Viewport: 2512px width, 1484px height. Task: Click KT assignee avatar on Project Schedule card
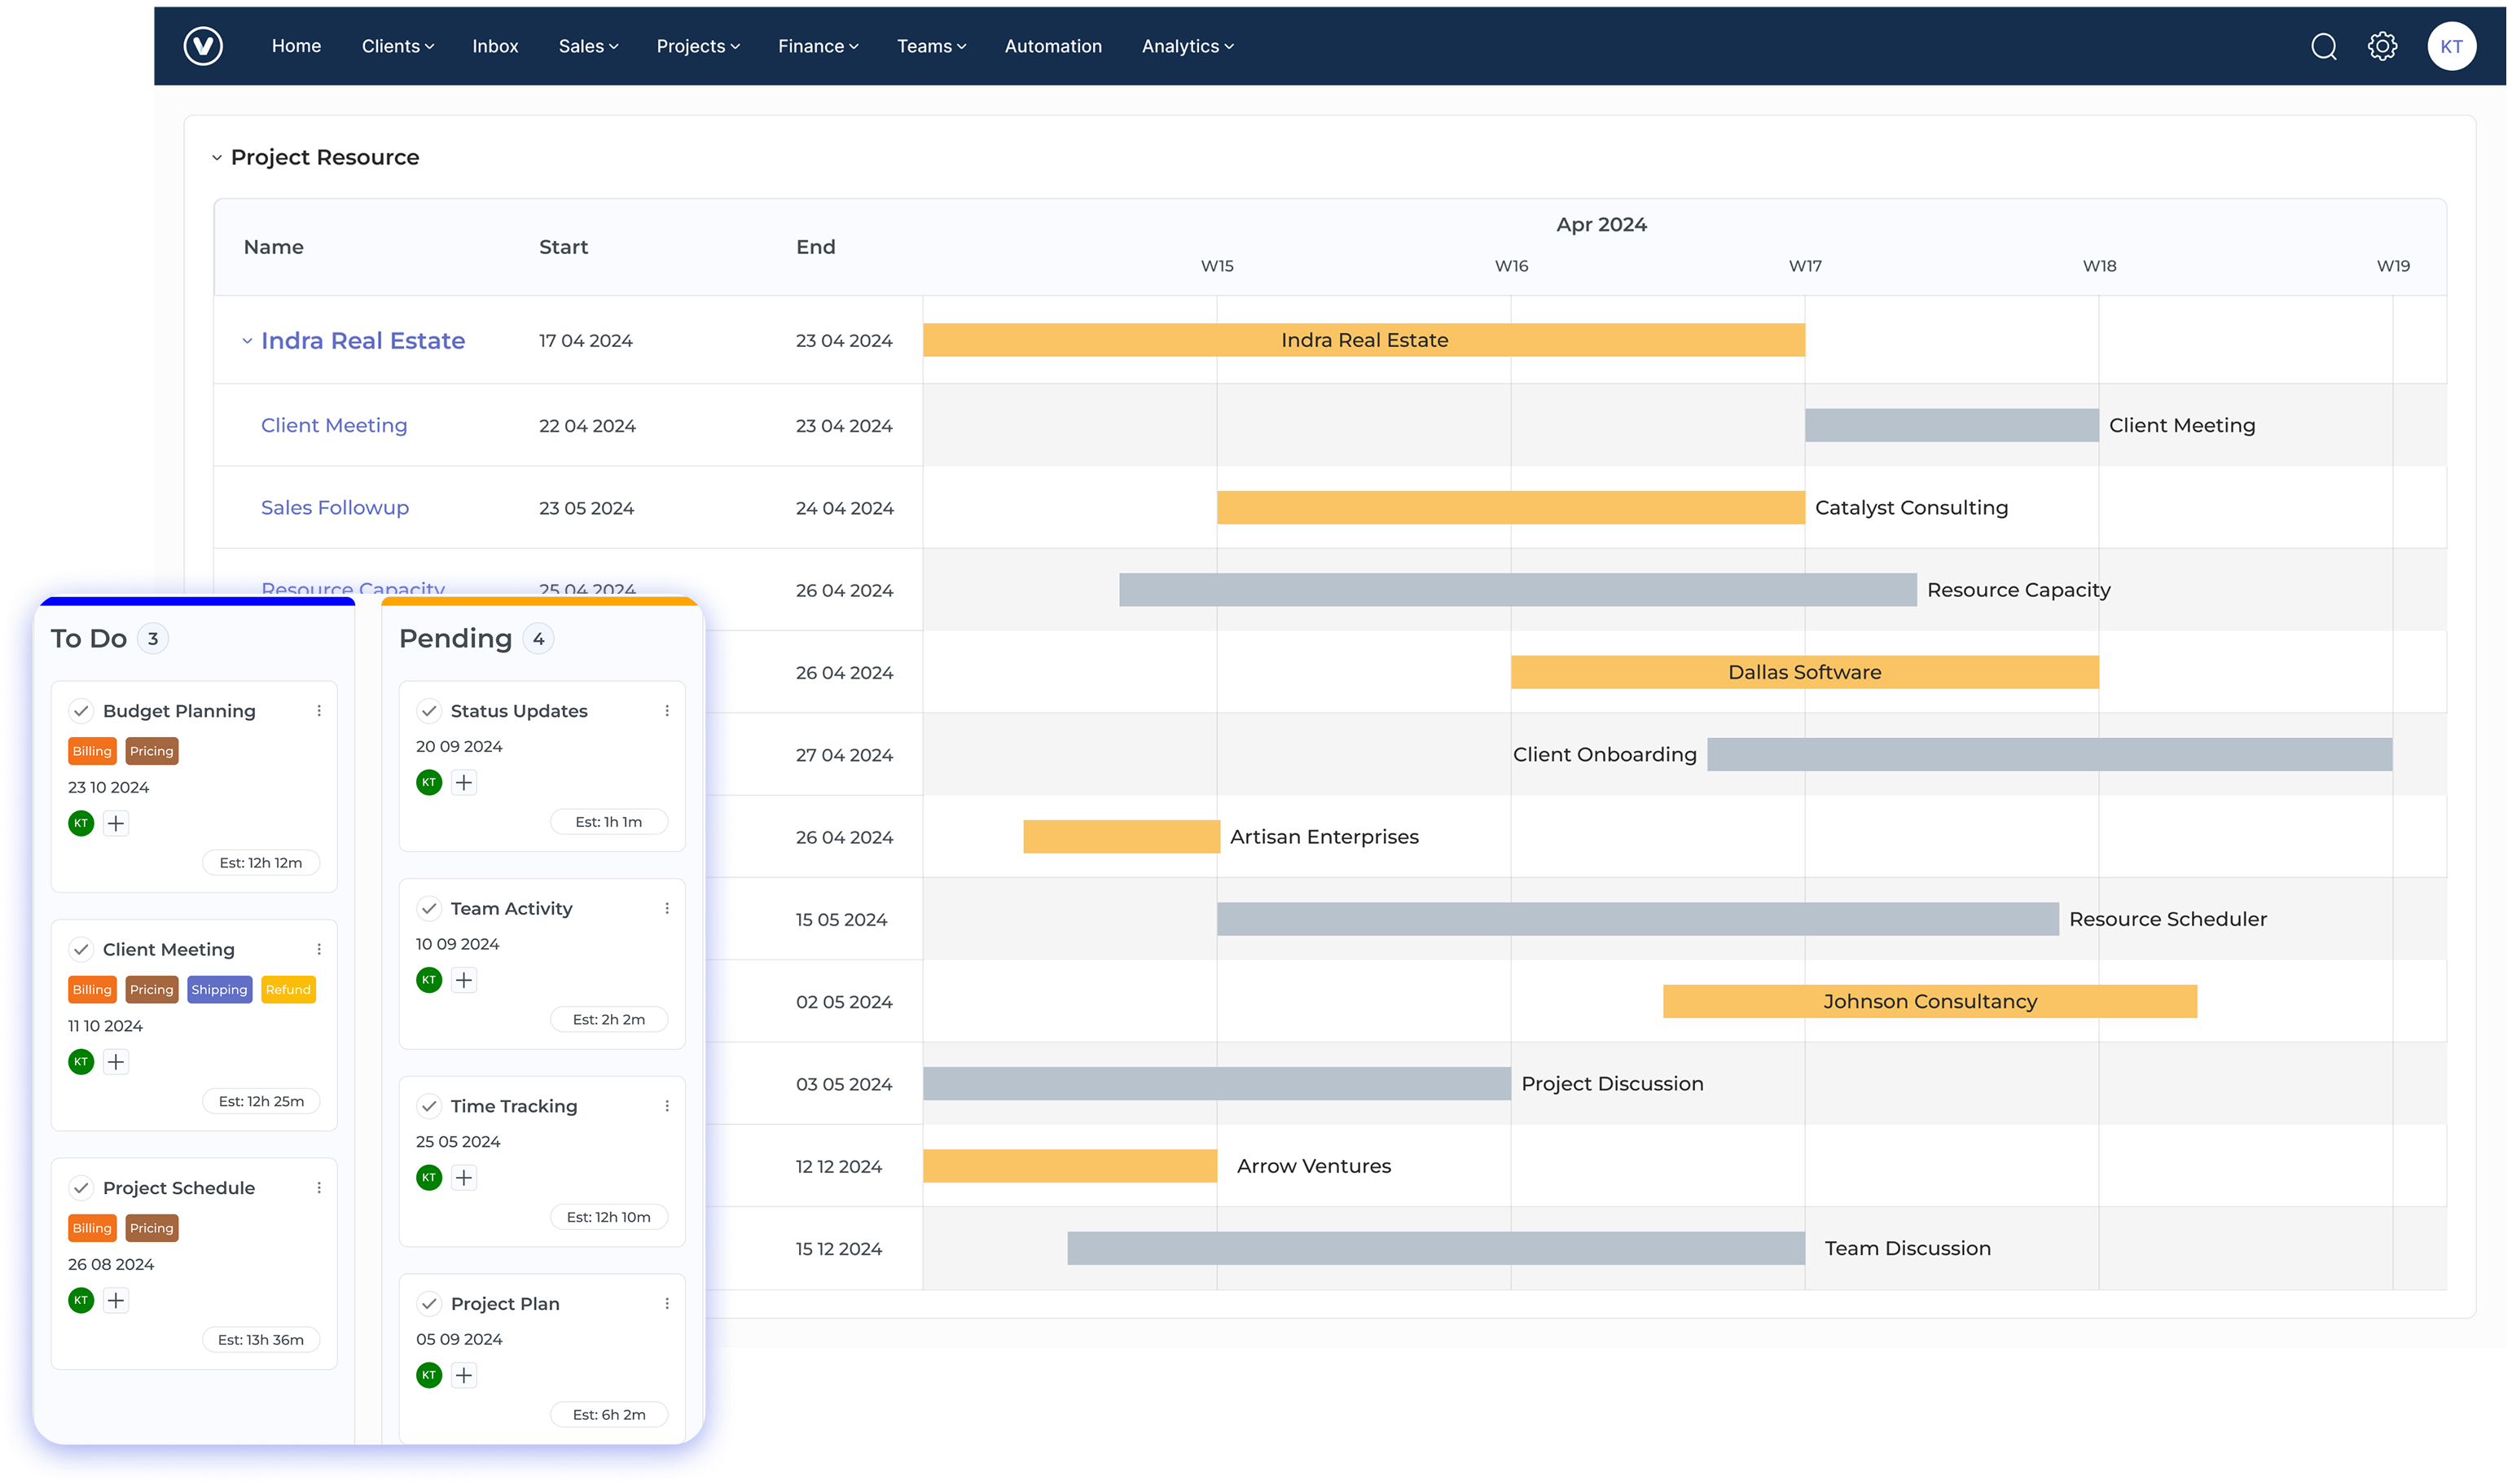click(x=81, y=1301)
